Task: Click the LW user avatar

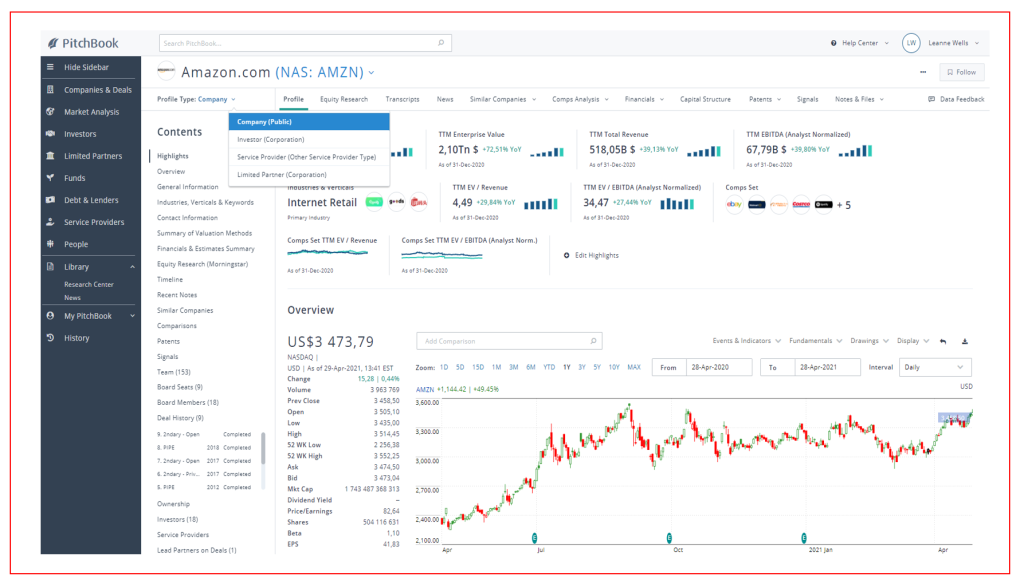Action: 911,43
